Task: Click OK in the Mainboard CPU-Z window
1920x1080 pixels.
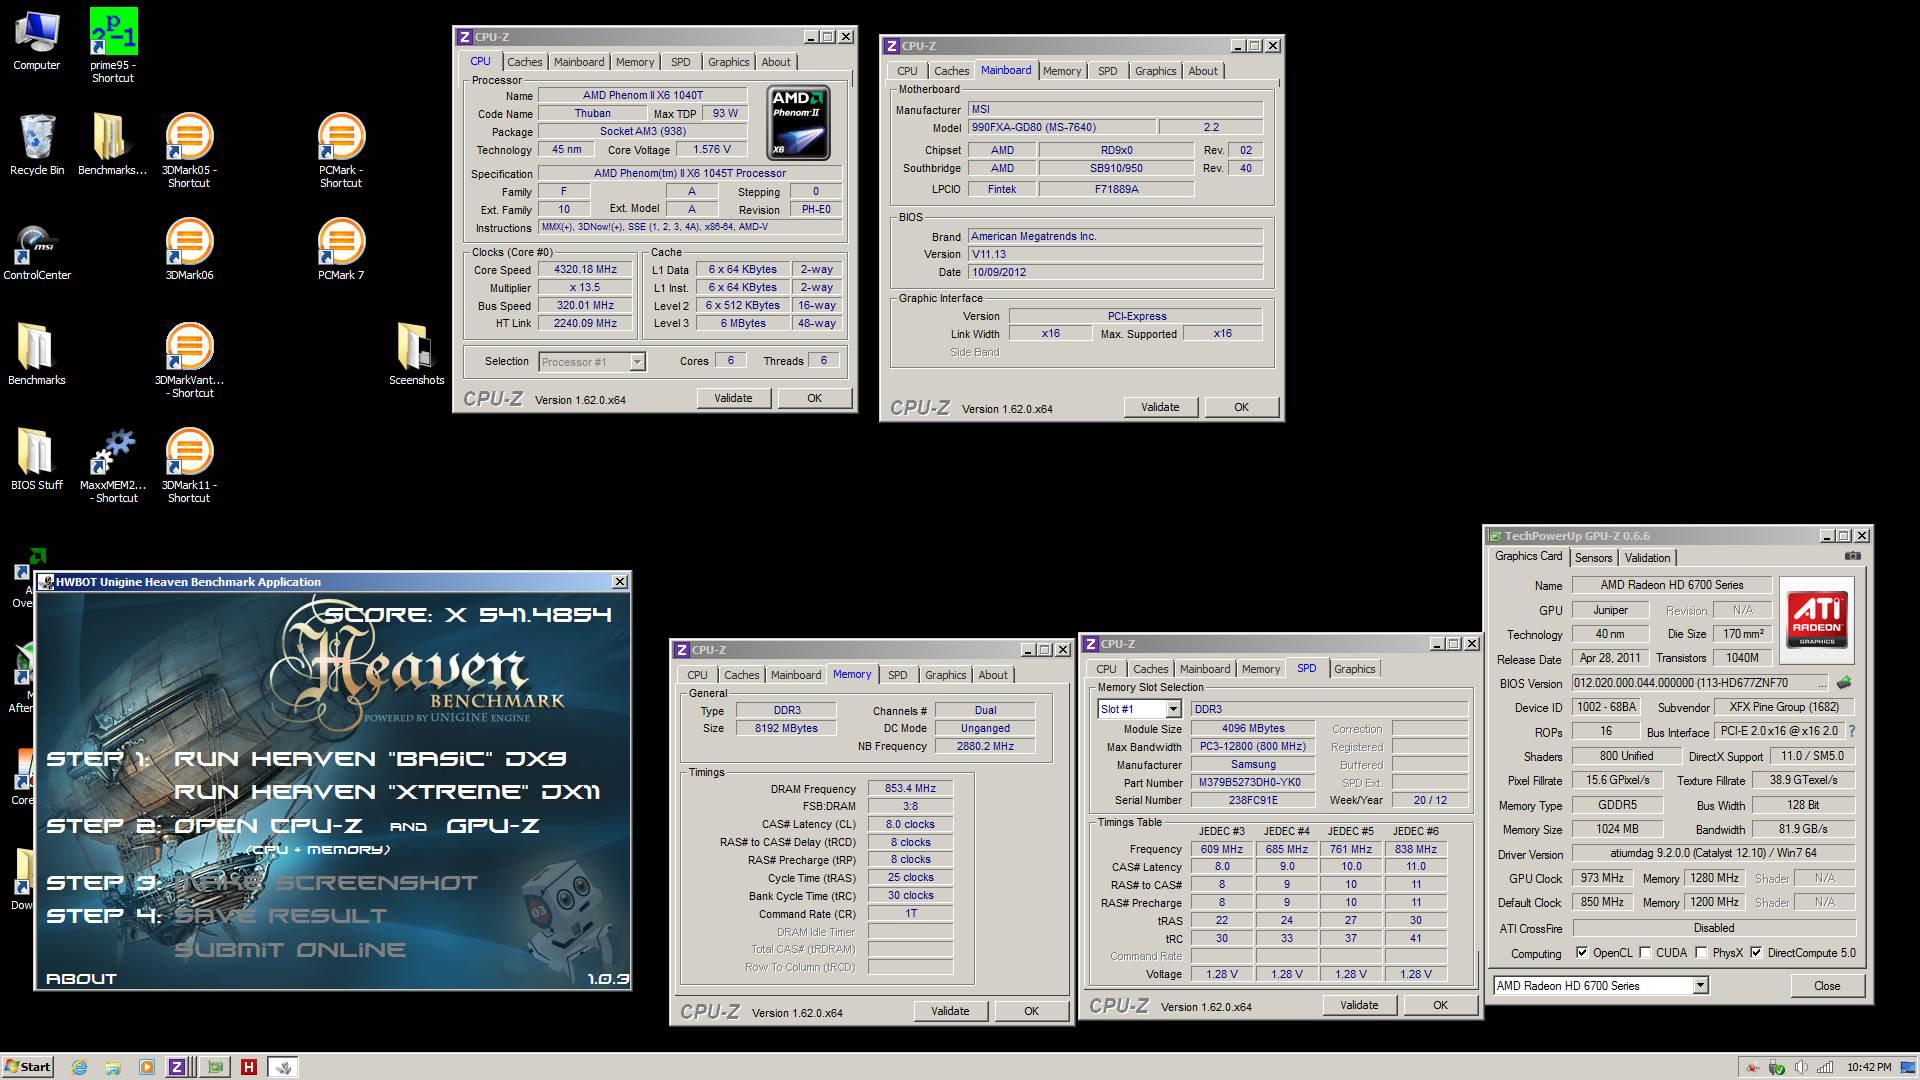Action: coord(1241,407)
